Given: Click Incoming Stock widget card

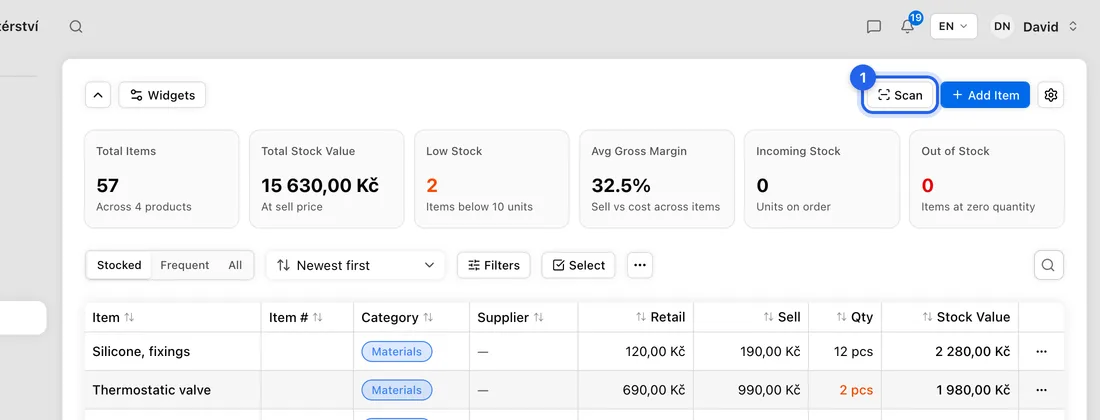Looking at the screenshot, I should pyautogui.click(x=821, y=179).
